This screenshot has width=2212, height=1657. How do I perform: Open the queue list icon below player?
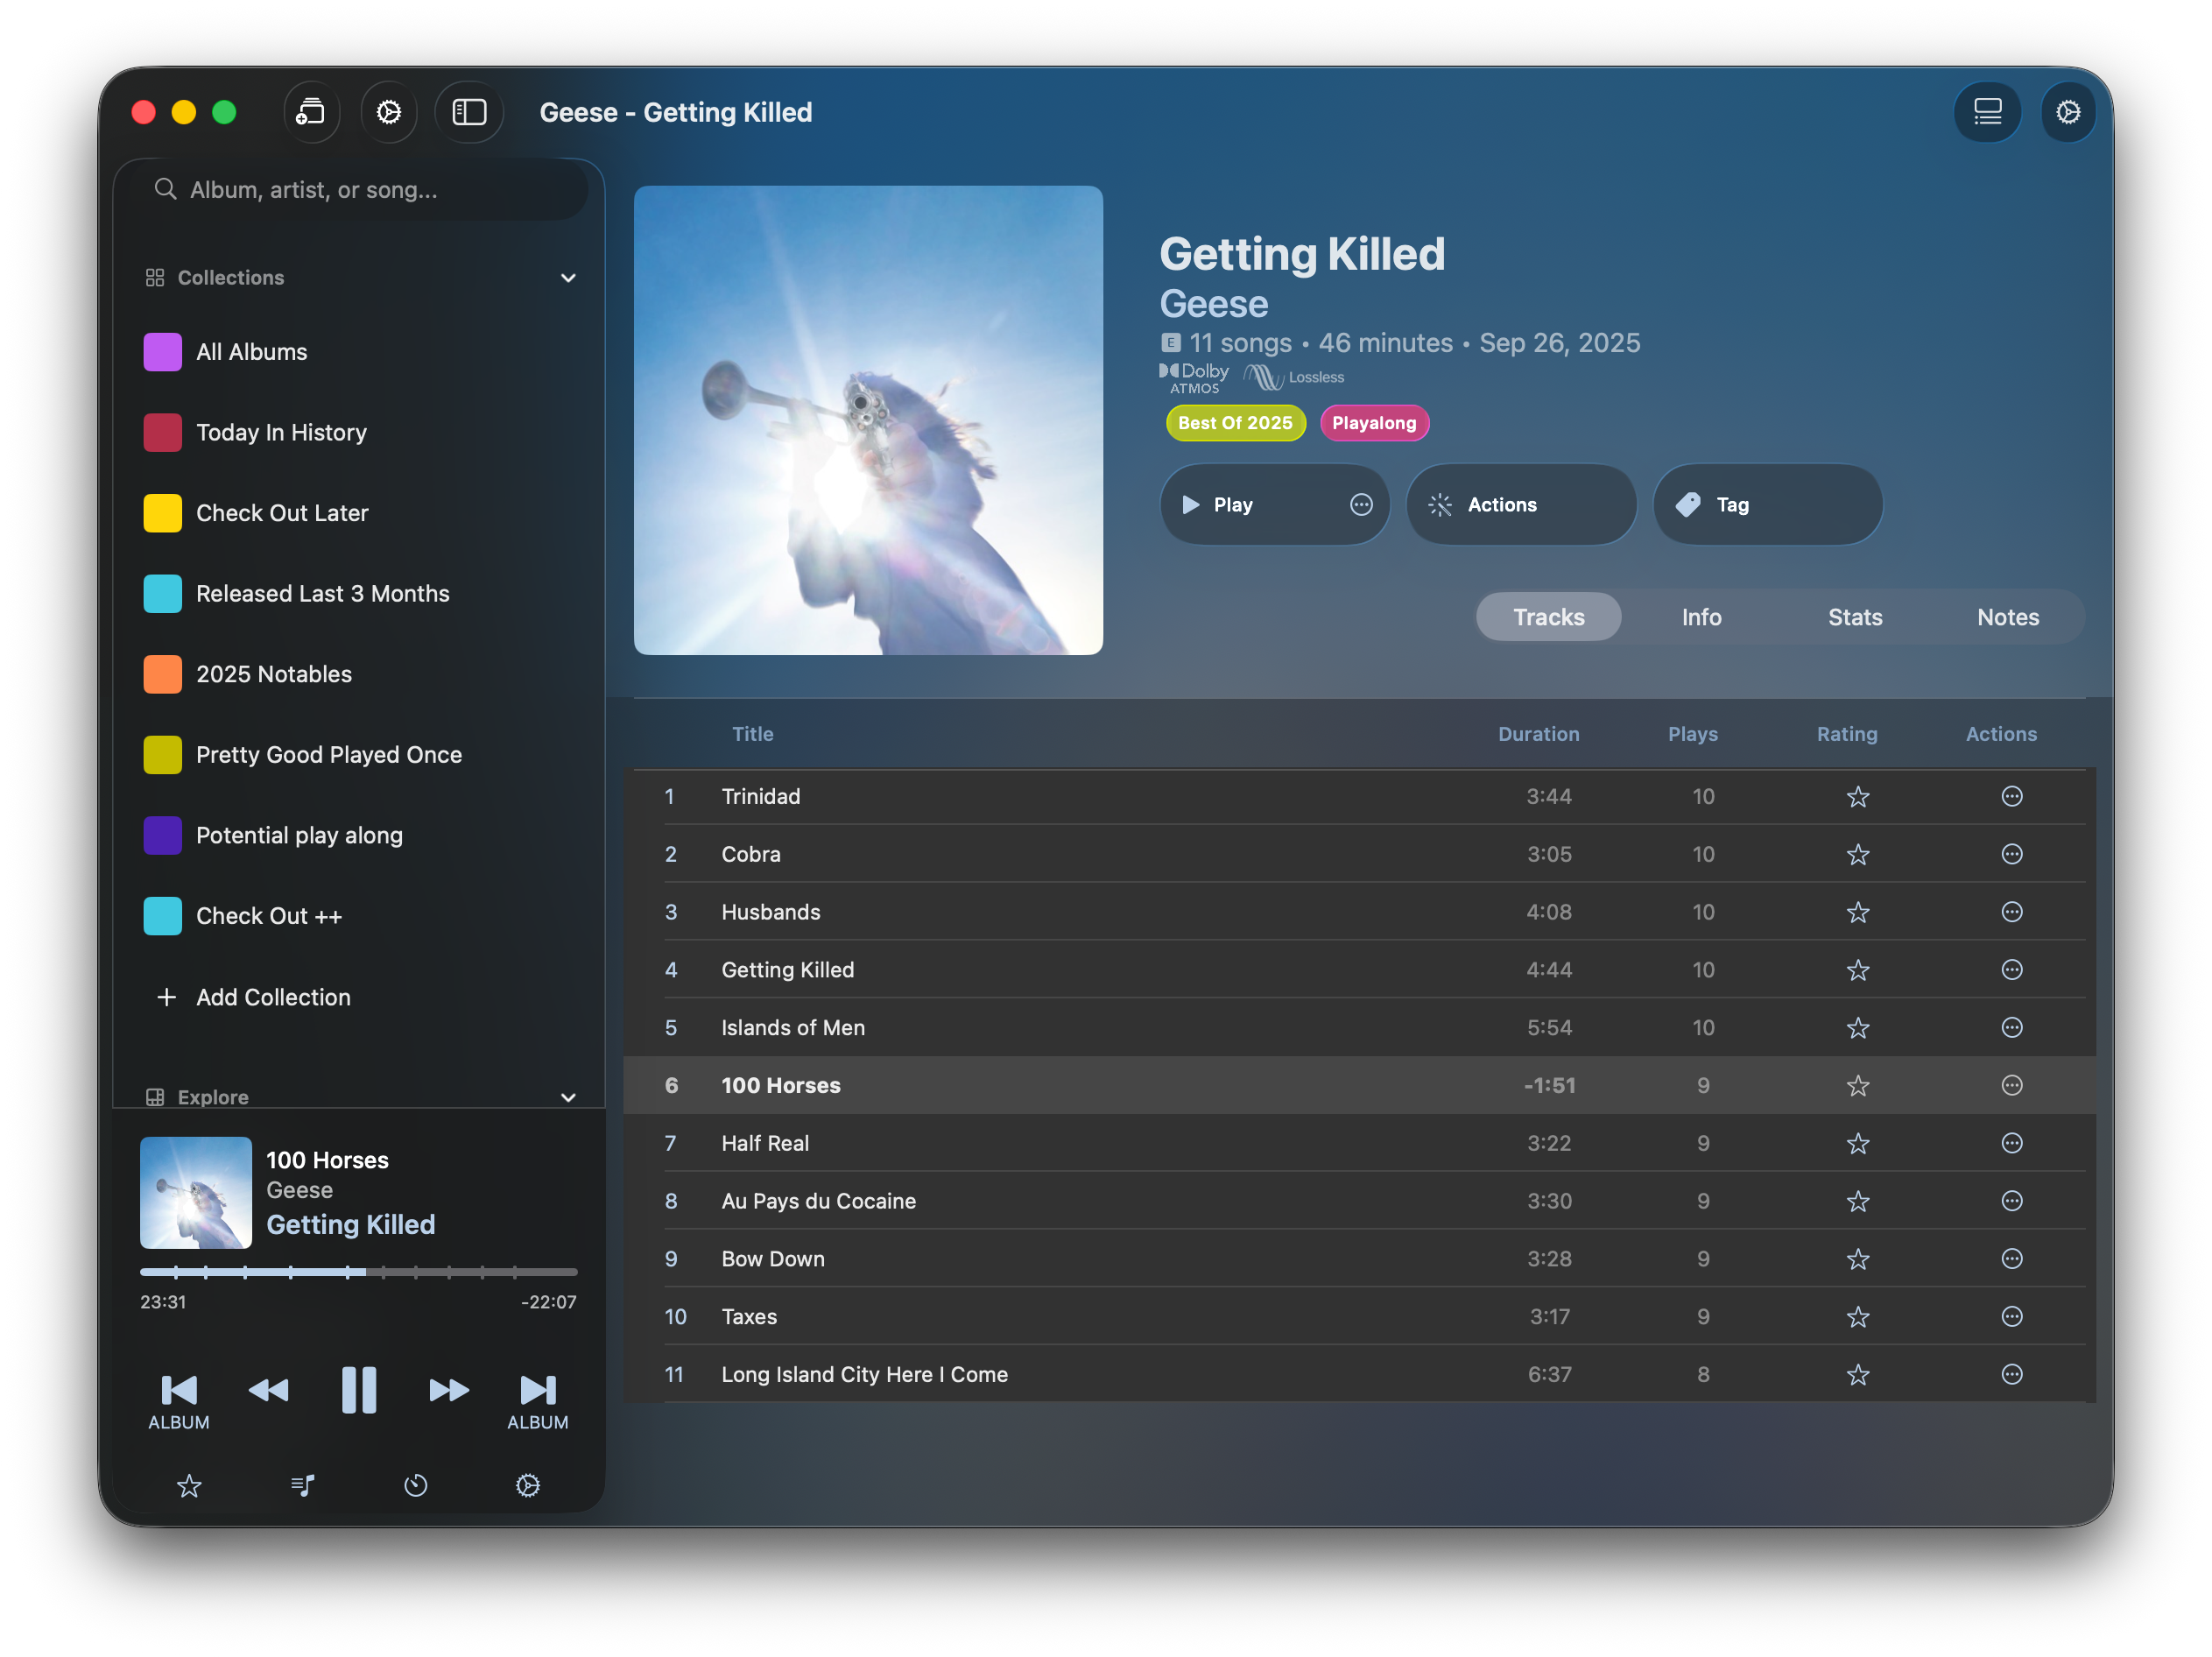point(303,1486)
